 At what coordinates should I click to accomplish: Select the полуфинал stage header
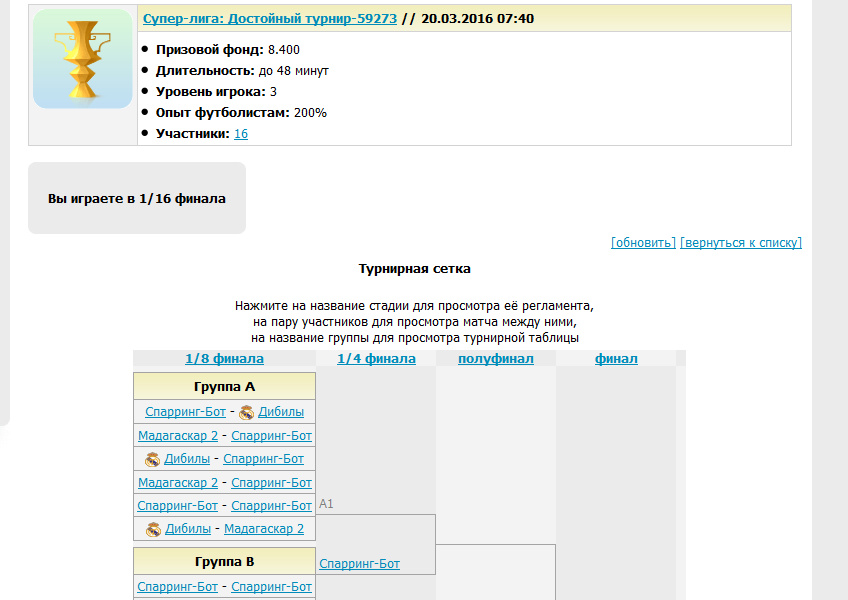click(x=496, y=359)
